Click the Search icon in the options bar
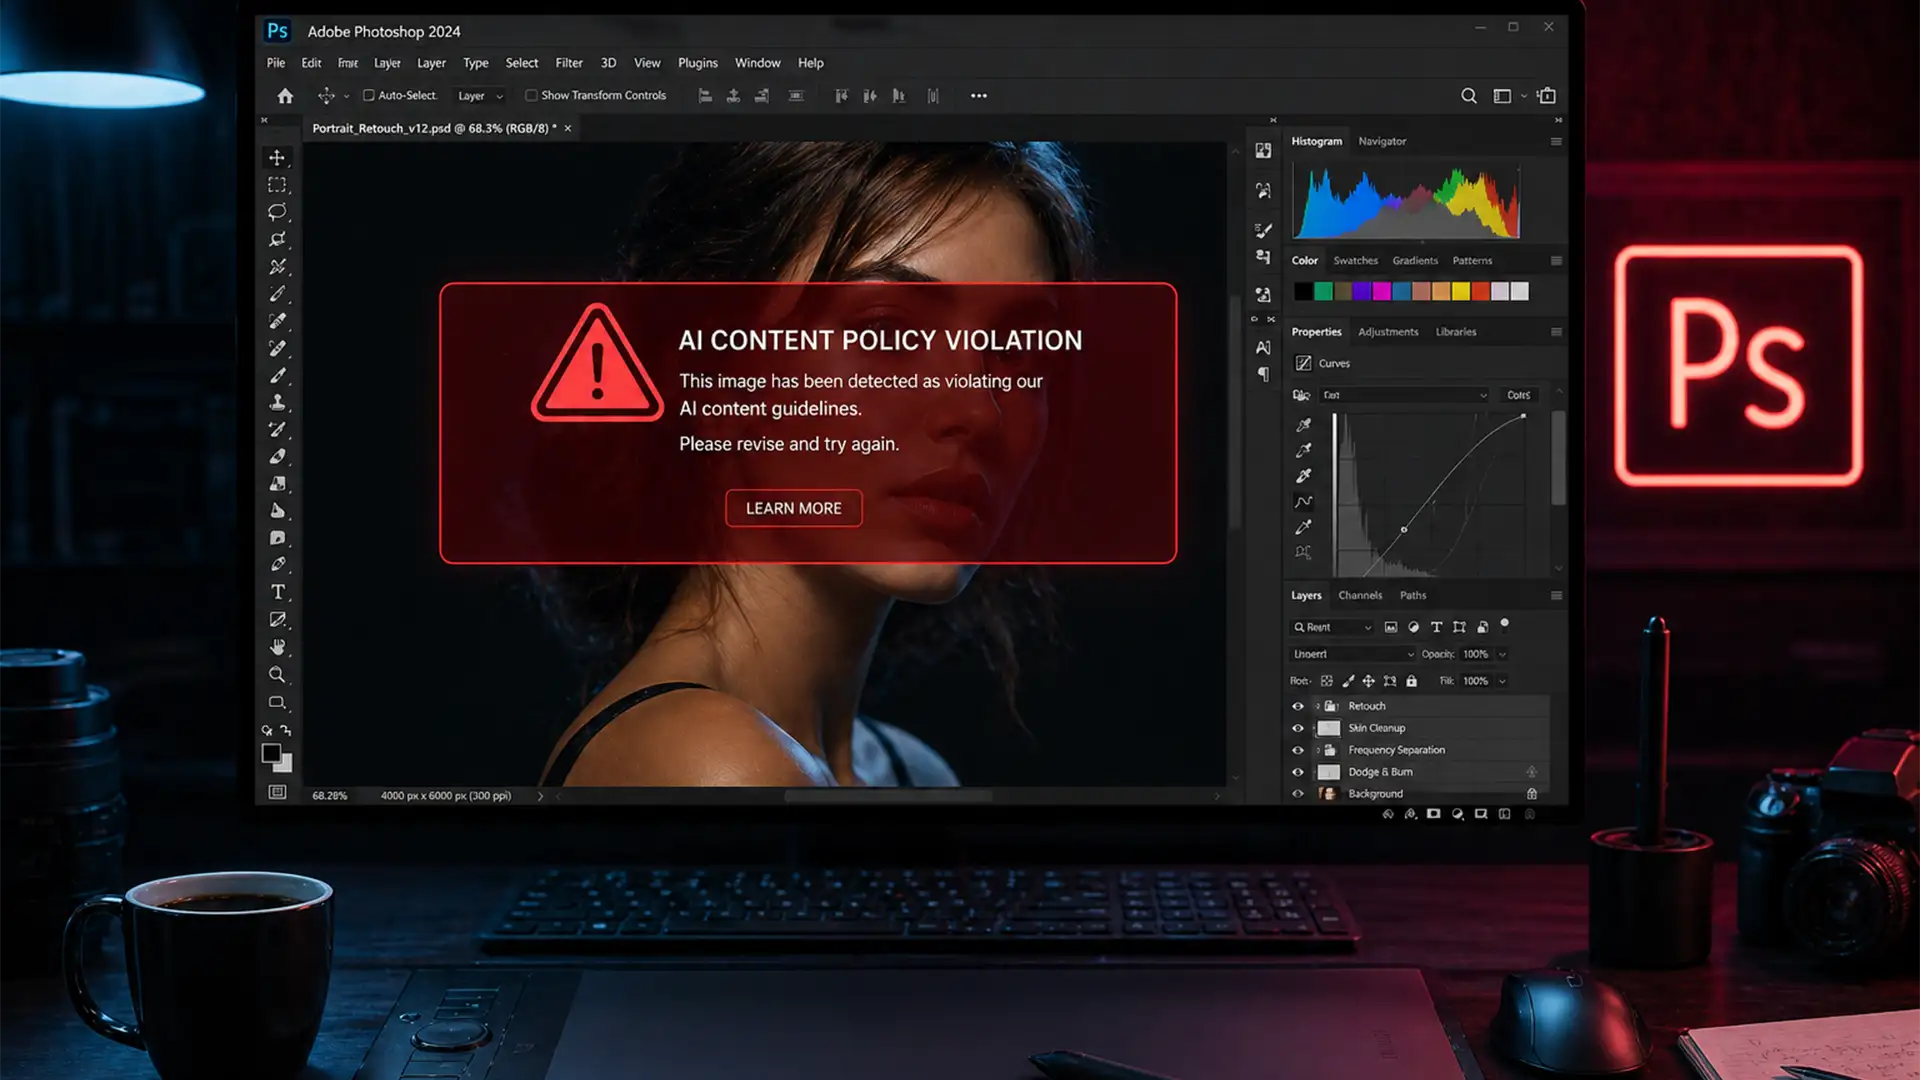The image size is (1920, 1080). [x=1468, y=95]
